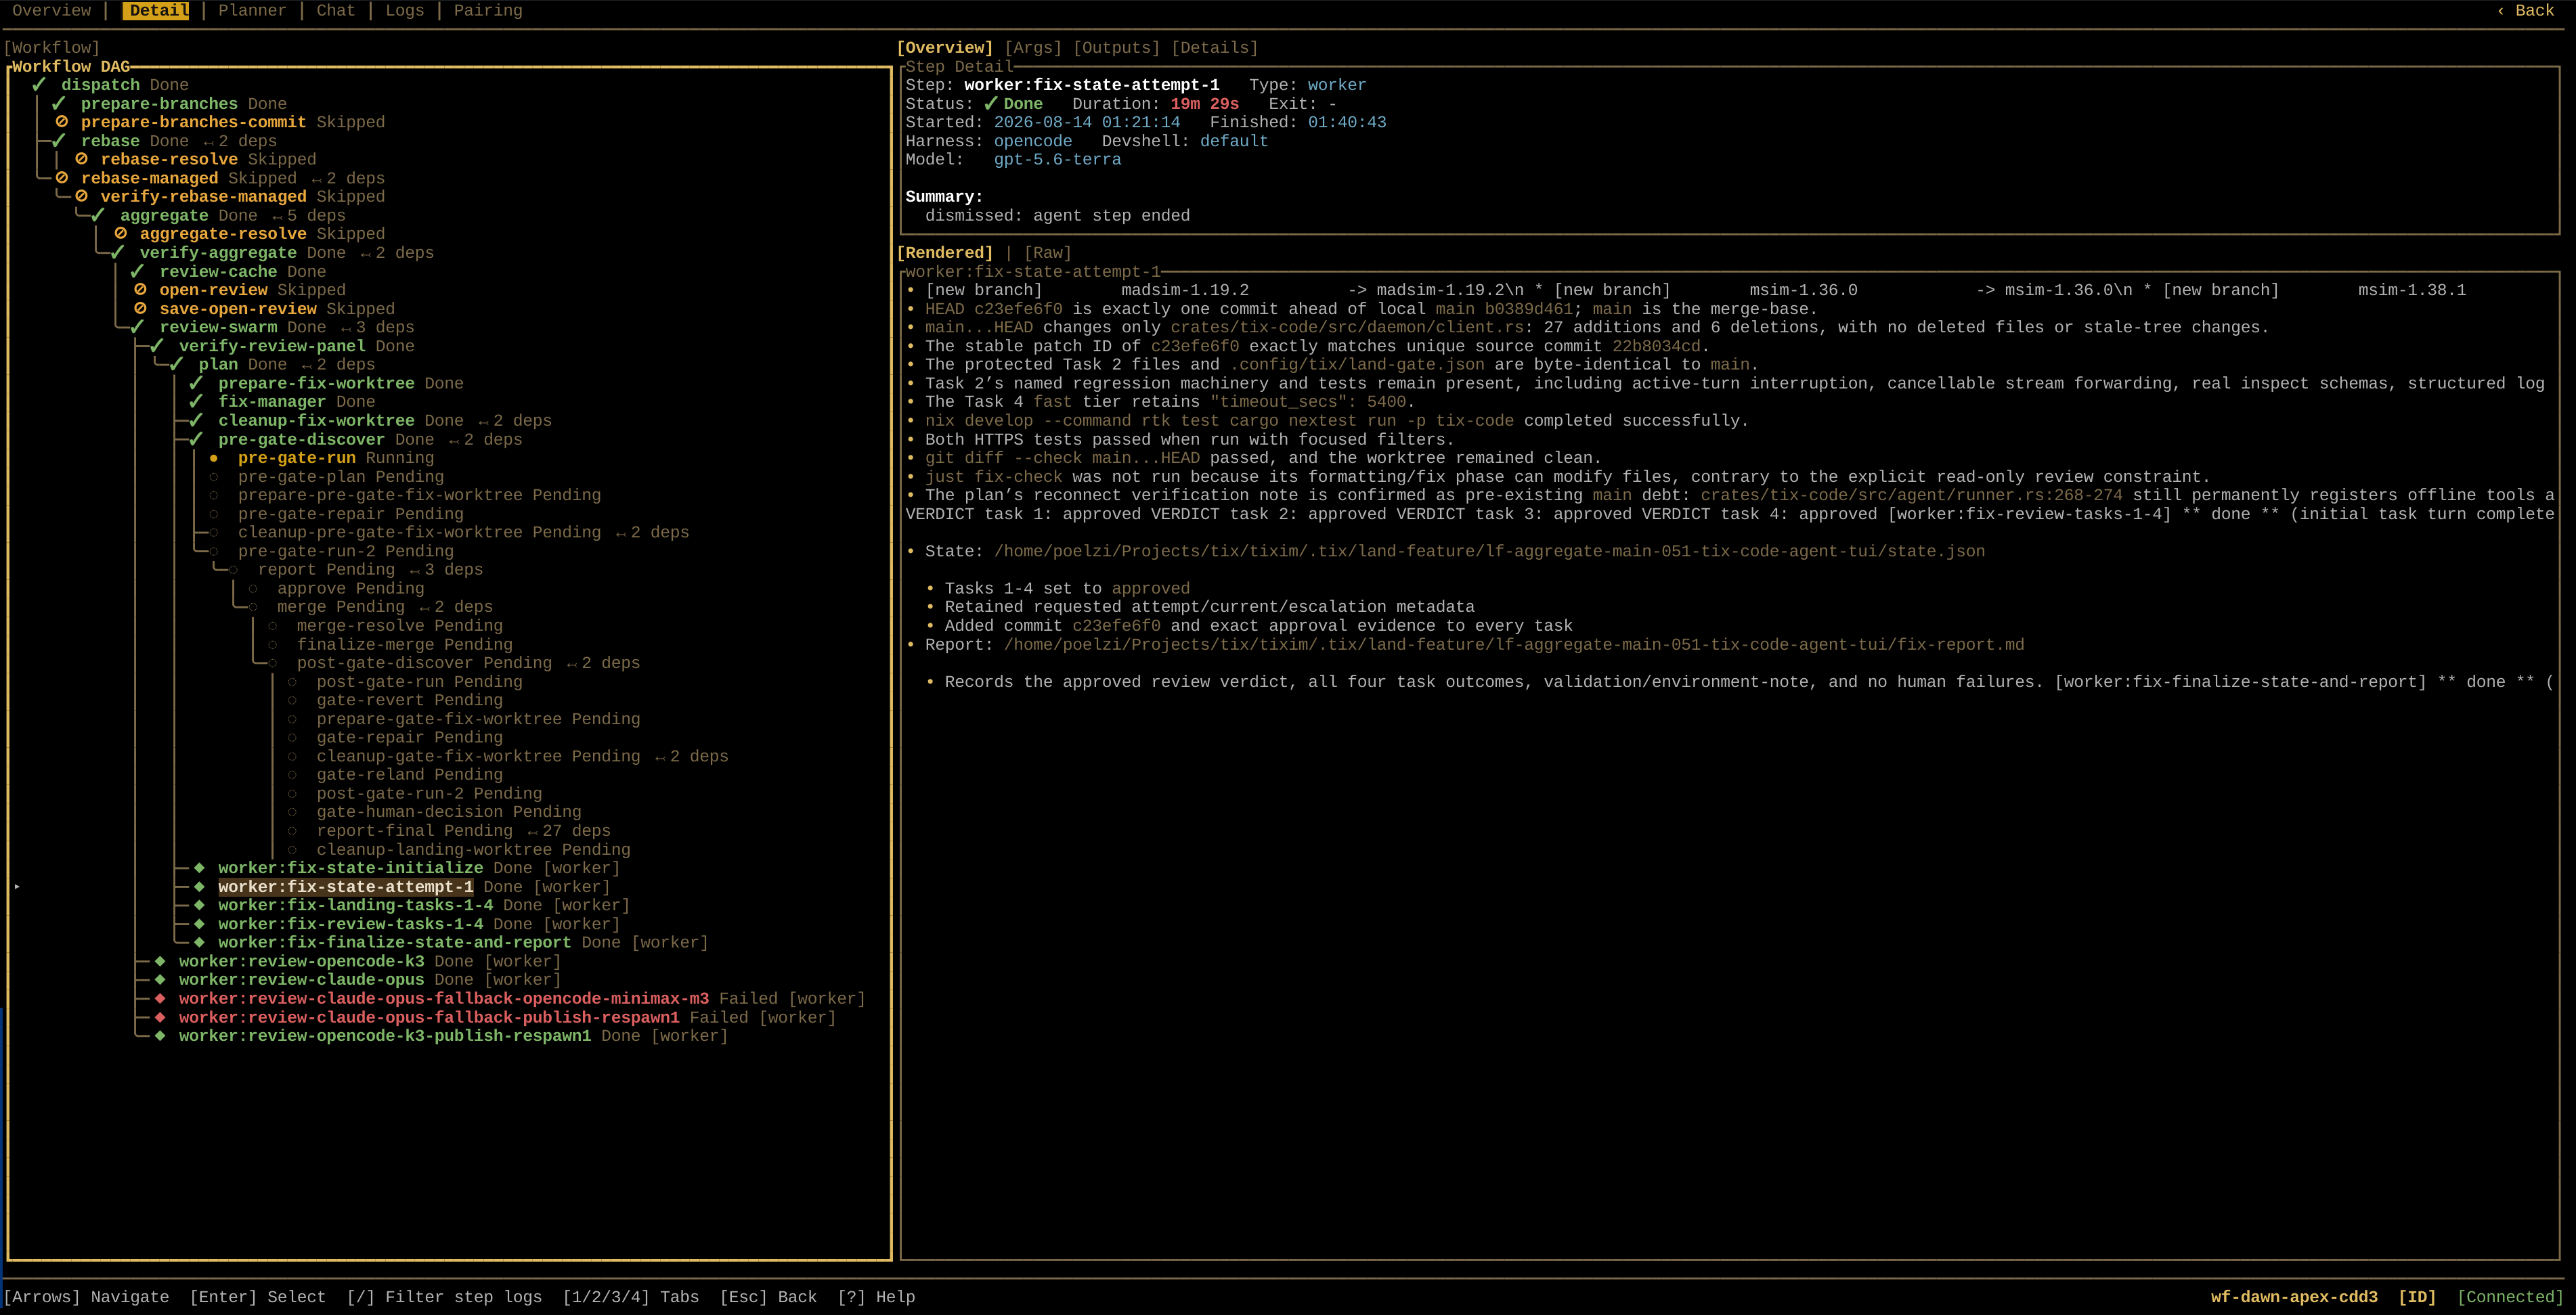Screen dimensions: 2576x1315
Task: Click the skipped icon beside prepare-branches-commit
Action: tap(61, 122)
